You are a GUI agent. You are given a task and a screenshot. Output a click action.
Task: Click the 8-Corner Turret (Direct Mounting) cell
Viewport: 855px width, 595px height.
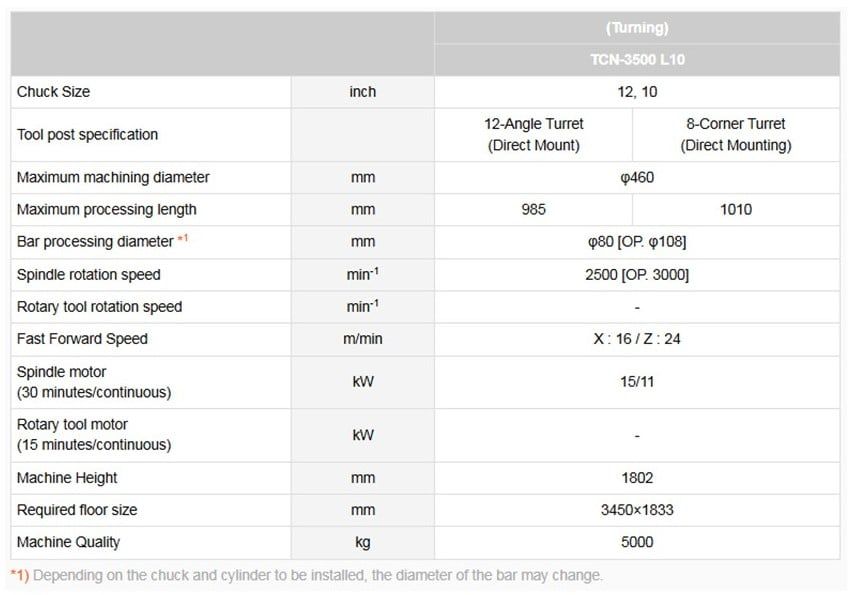[x=736, y=135]
